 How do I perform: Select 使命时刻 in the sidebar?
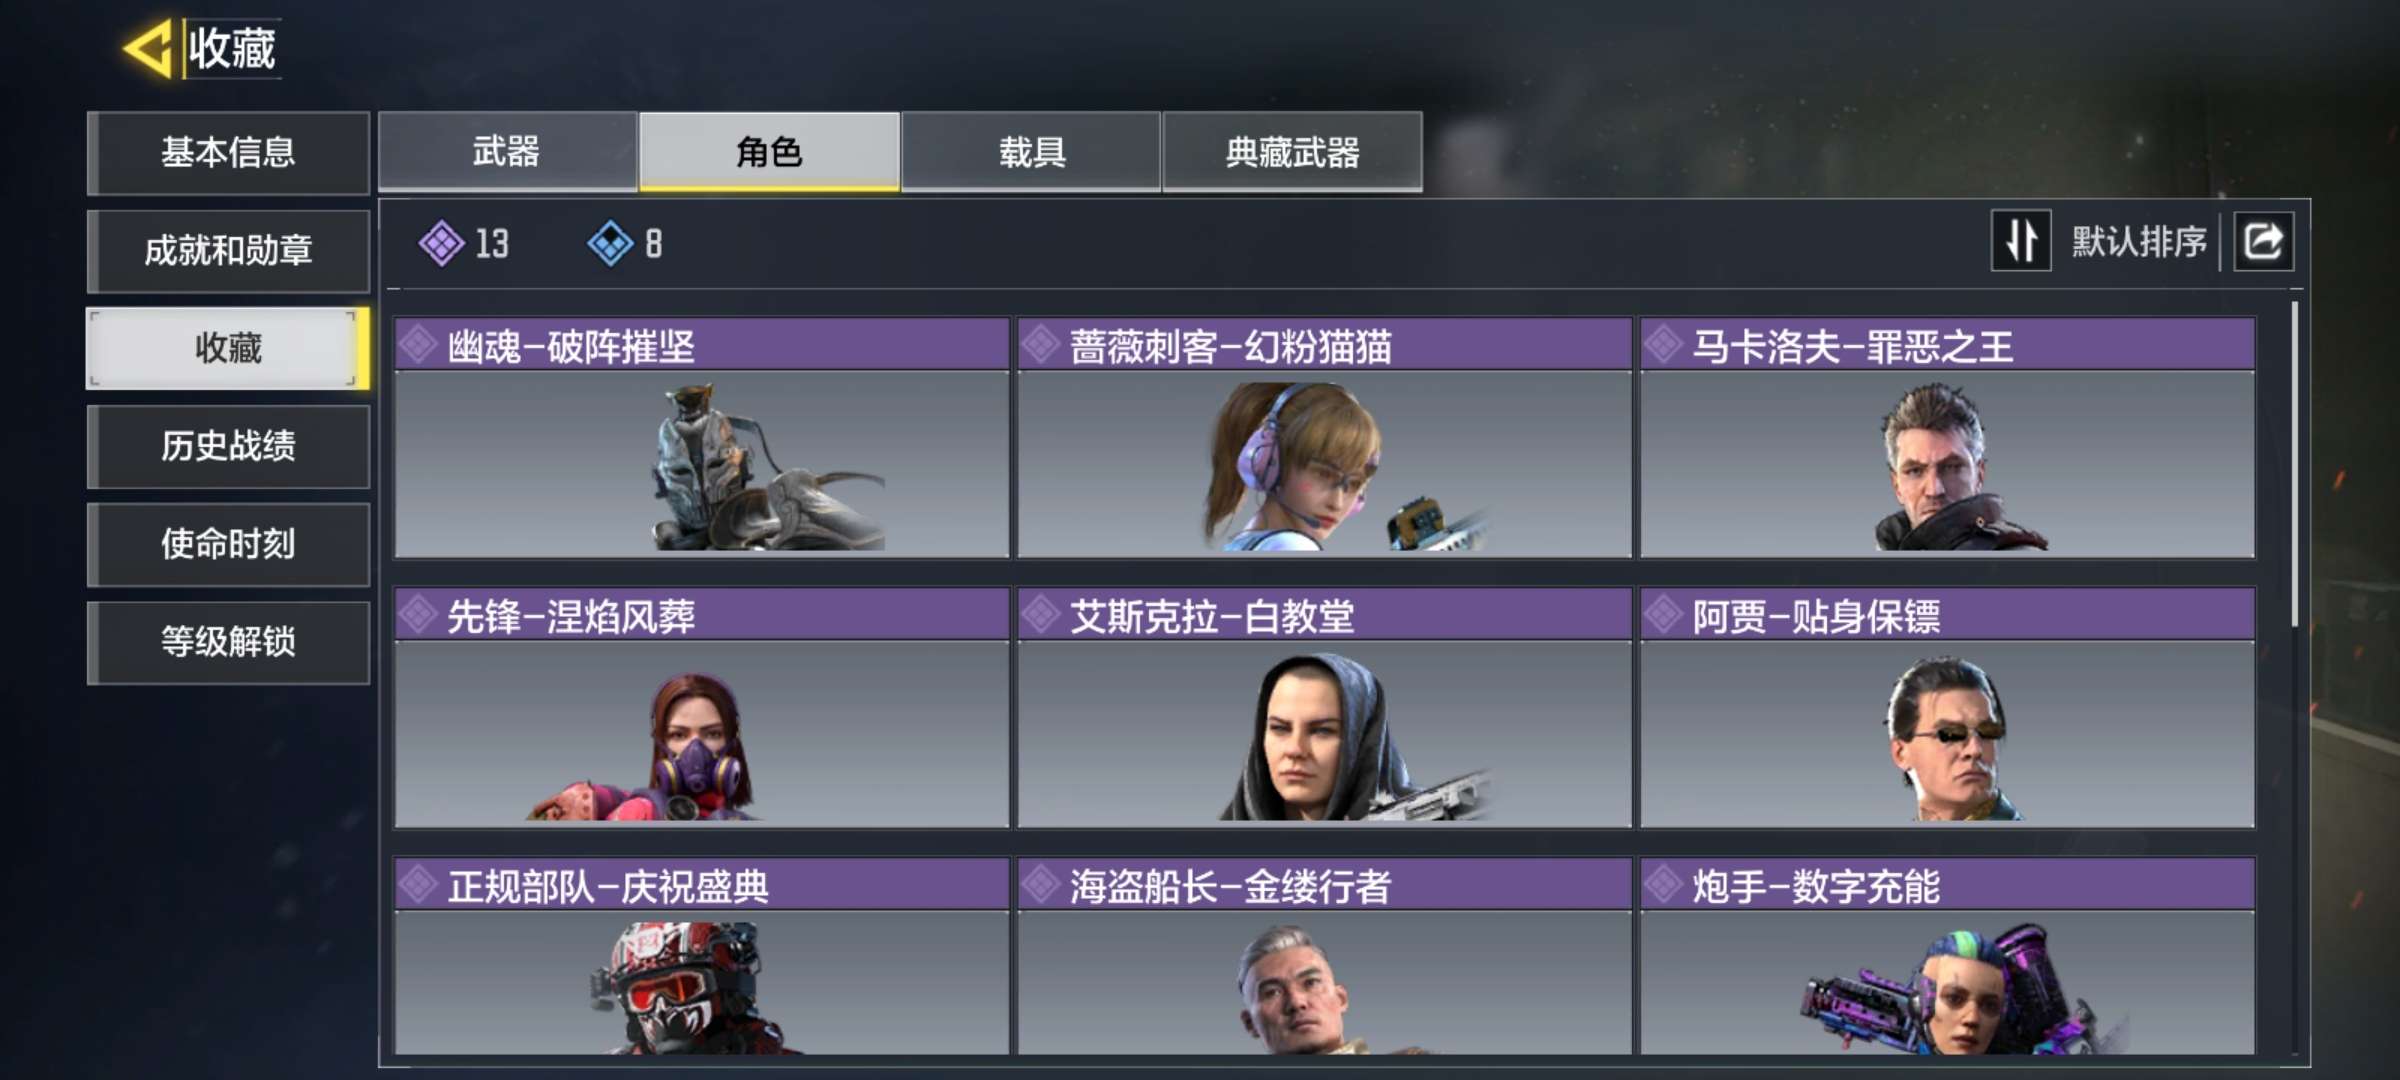[228, 544]
